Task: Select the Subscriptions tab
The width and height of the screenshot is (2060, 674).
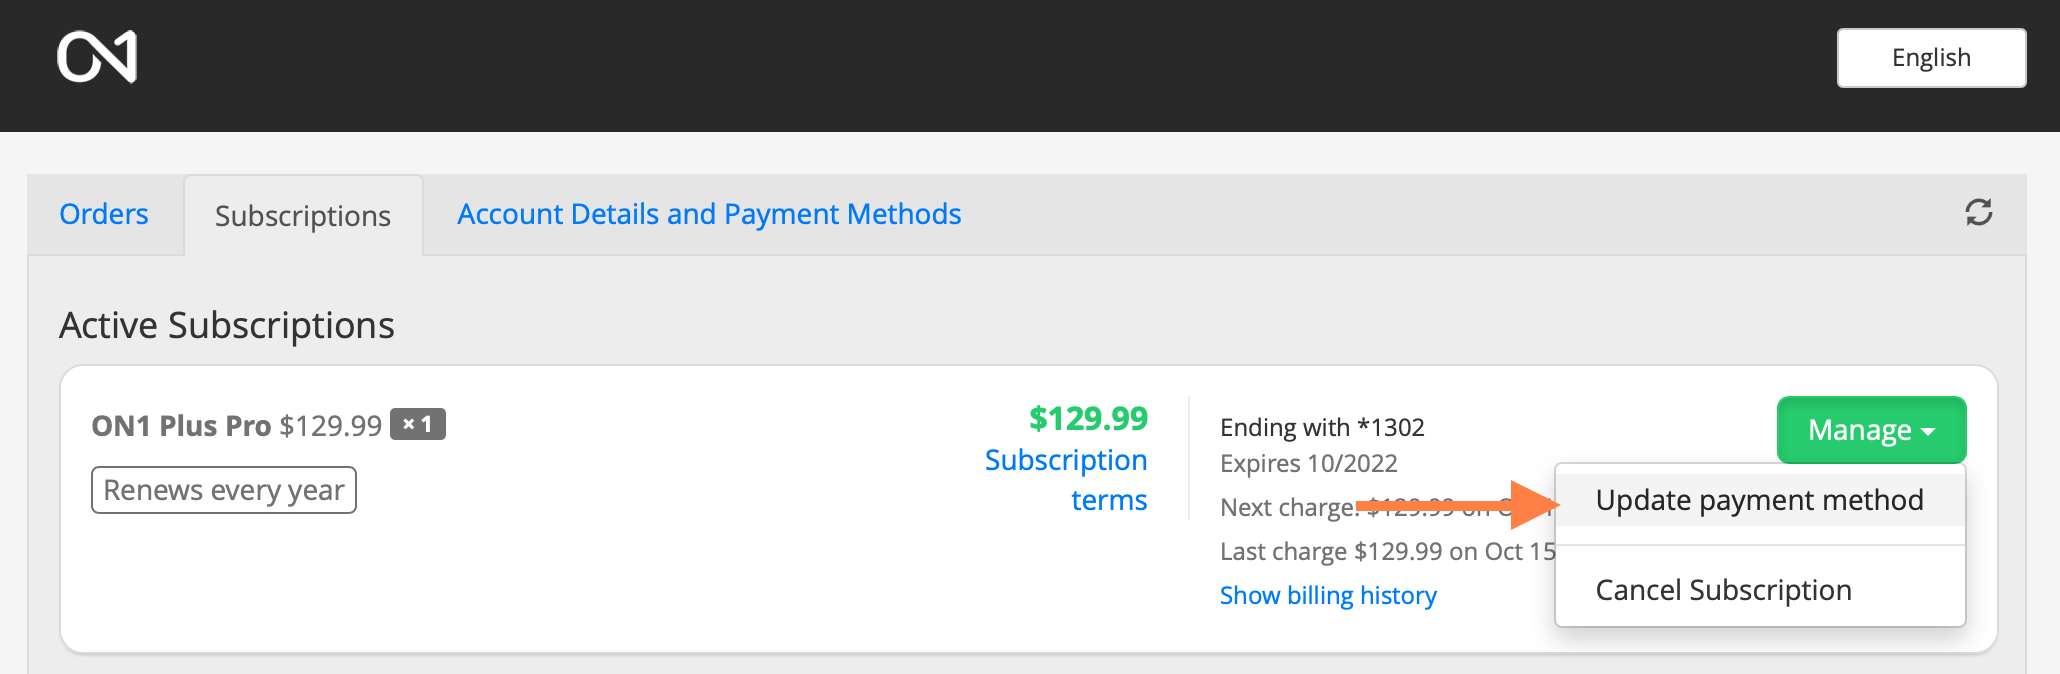Action: point(303,216)
